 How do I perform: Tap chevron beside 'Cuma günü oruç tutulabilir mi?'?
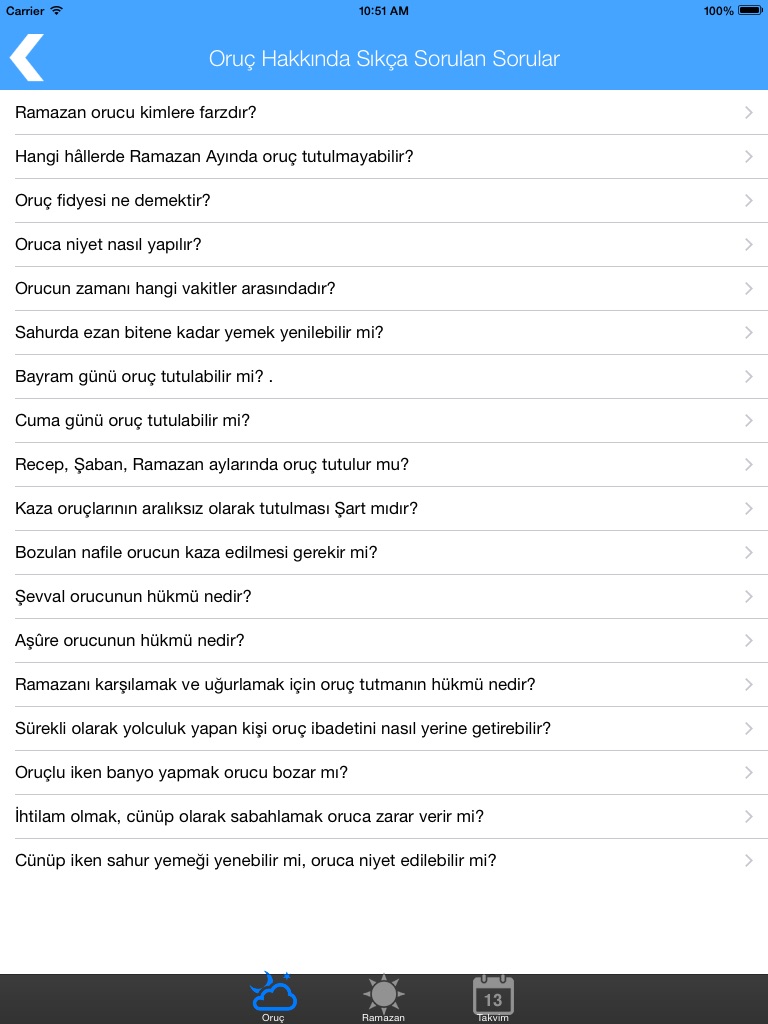749,421
